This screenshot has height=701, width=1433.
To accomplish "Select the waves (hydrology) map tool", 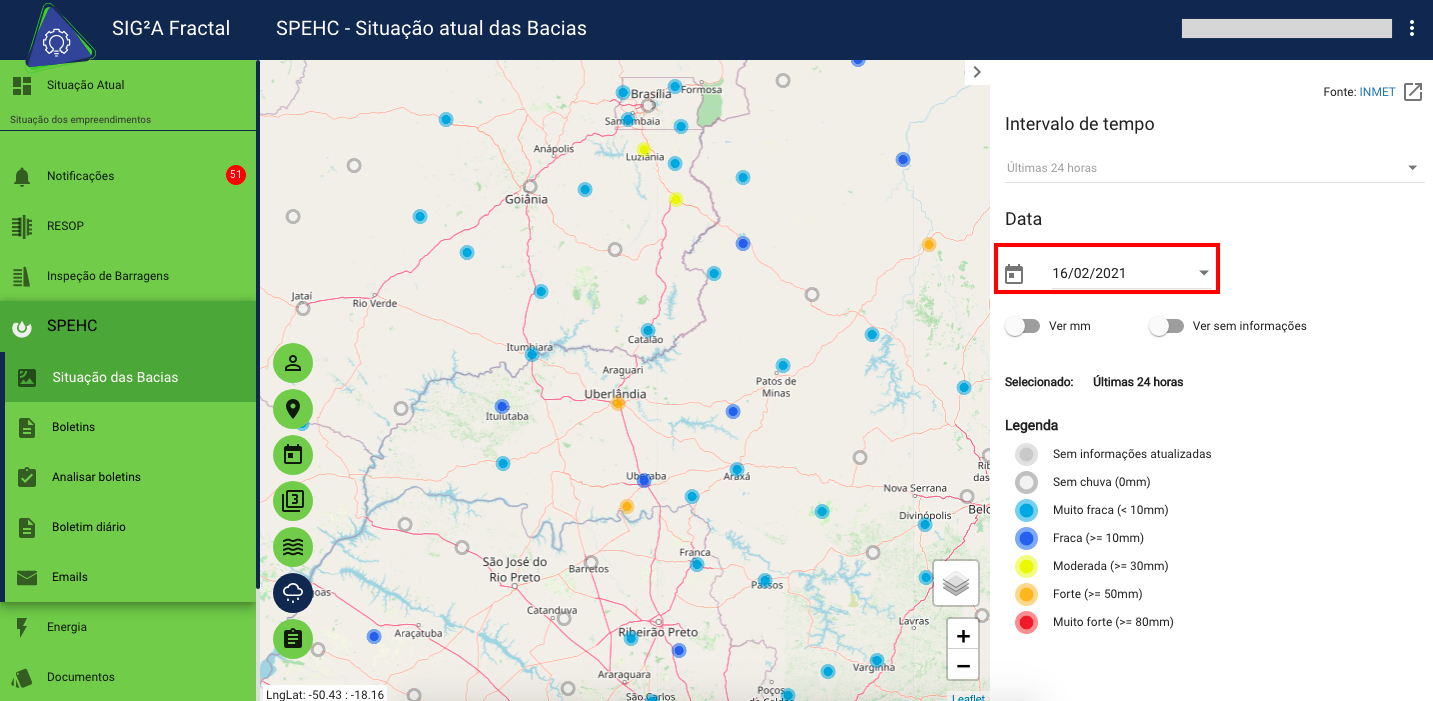I will (x=292, y=547).
